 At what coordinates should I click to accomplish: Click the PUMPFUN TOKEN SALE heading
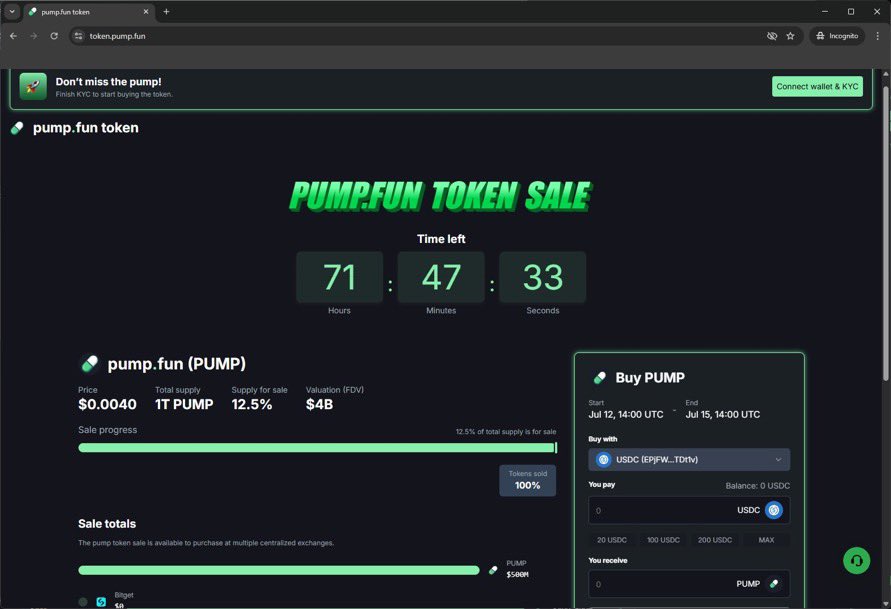[441, 196]
